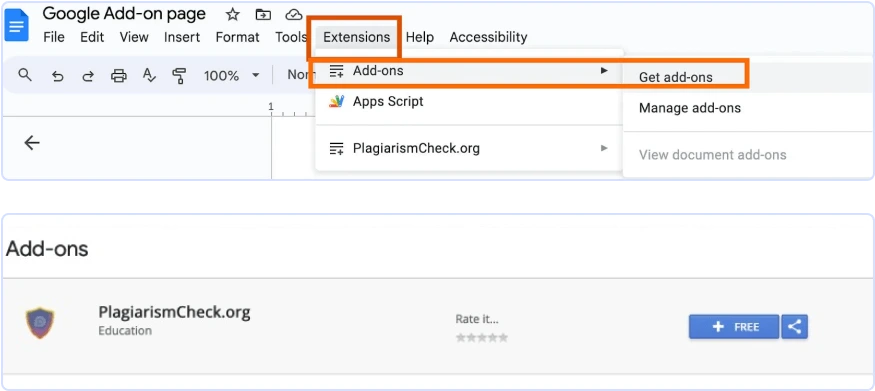Open the Insert menu
875x391 pixels.
click(x=182, y=37)
